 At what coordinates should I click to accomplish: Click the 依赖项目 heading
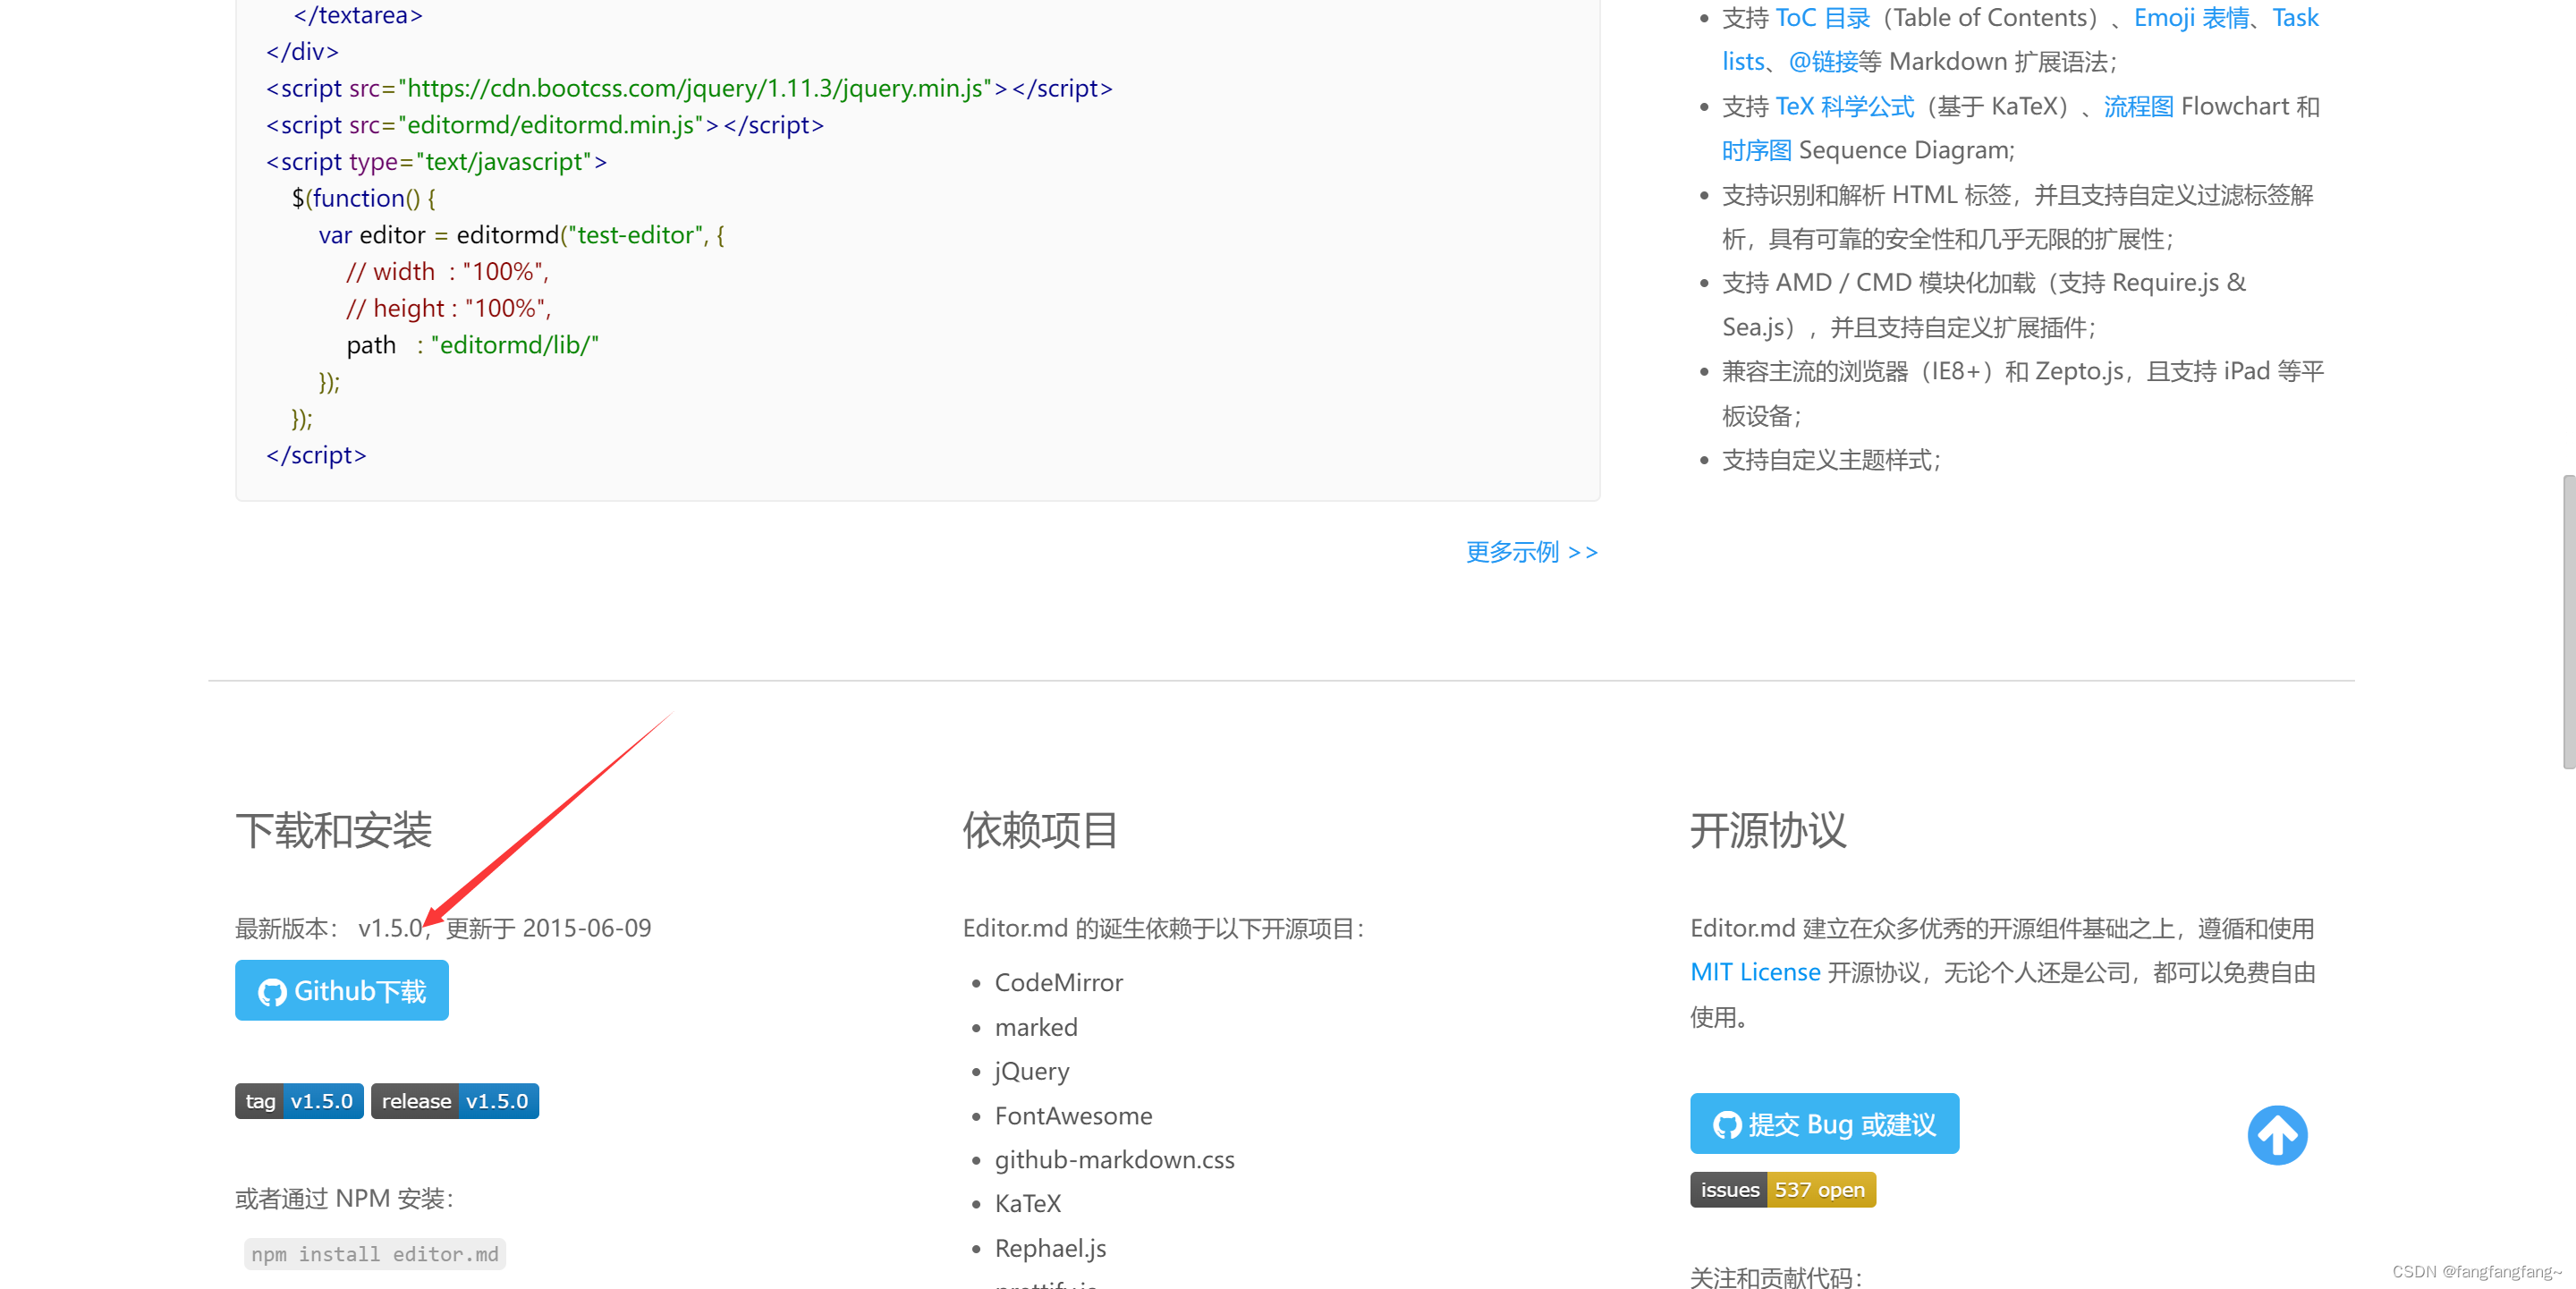[1040, 830]
